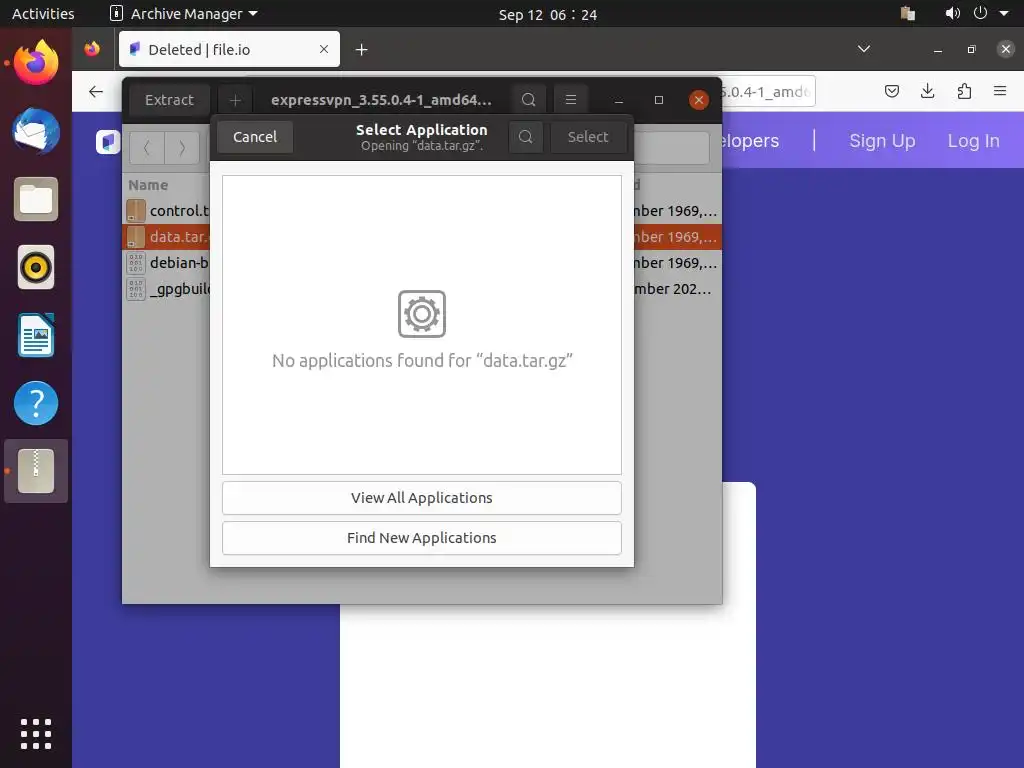Click View All Applications
The height and width of the screenshot is (768, 1024).
pyautogui.click(x=421, y=498)
